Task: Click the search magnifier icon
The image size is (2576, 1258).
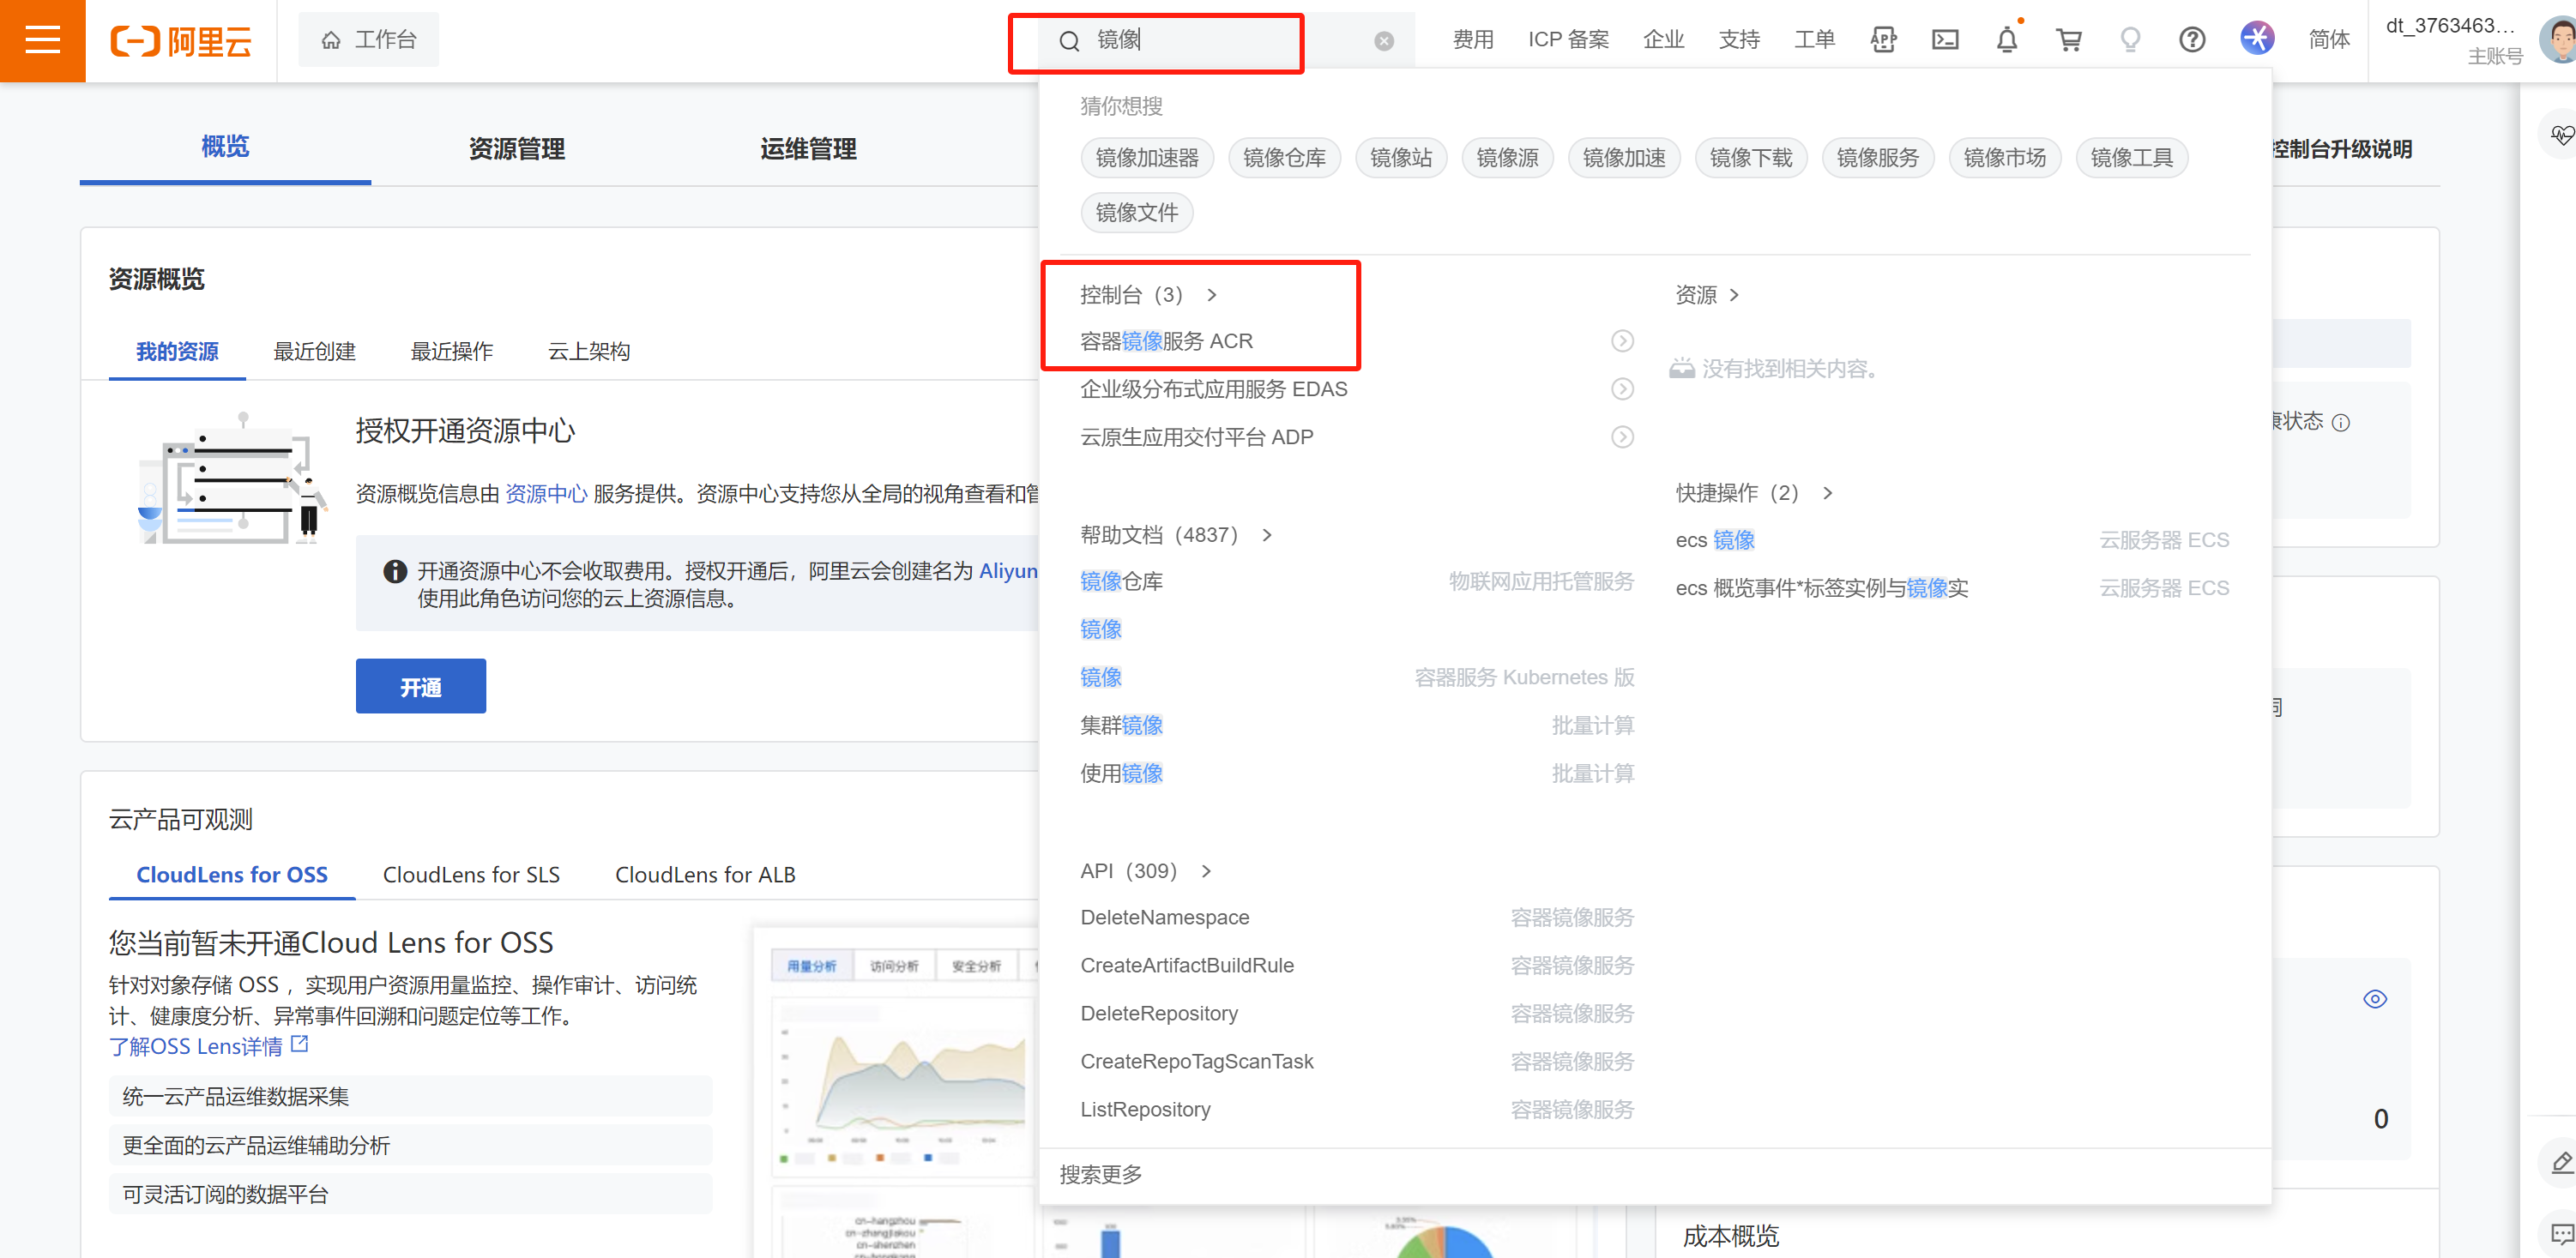Action: pos(1069,41)
